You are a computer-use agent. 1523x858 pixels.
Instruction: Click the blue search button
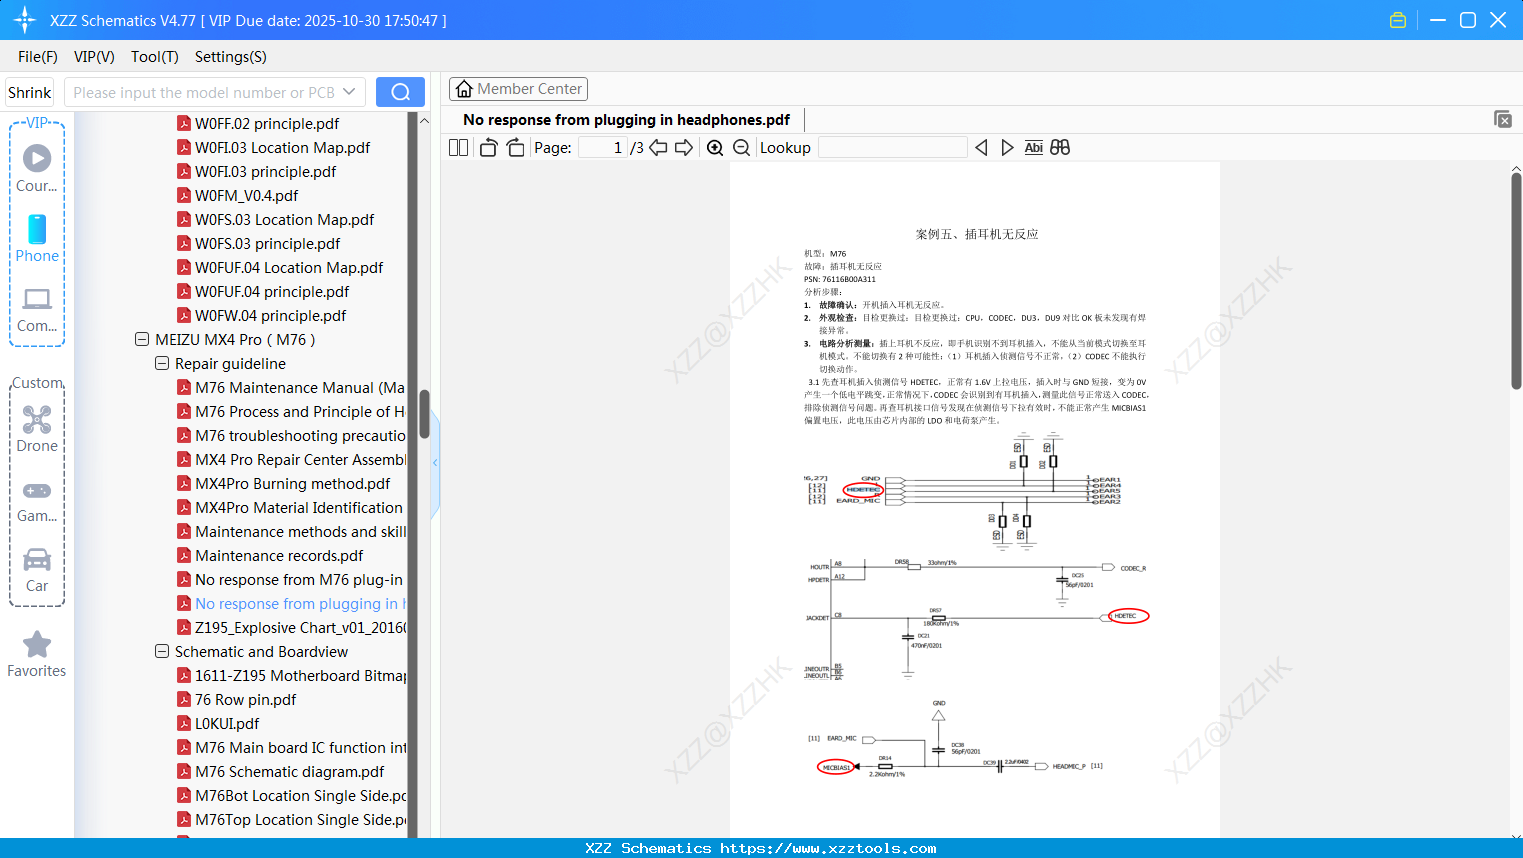400,92
